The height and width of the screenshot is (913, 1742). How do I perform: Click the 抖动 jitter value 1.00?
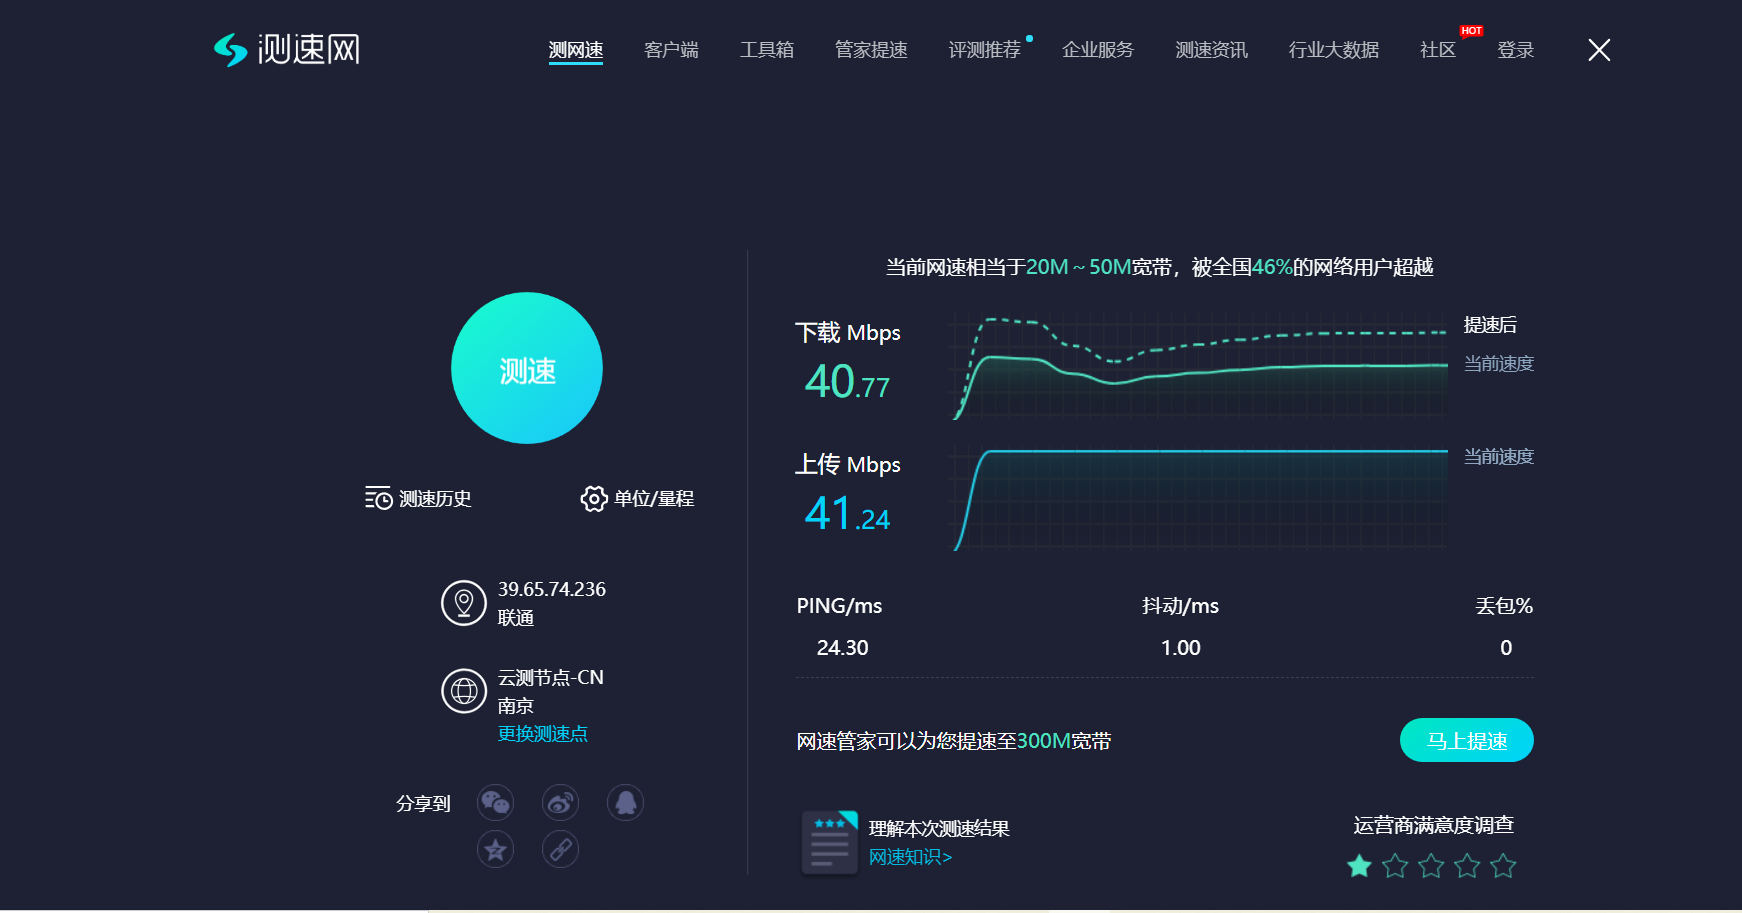coord(1181,648)
